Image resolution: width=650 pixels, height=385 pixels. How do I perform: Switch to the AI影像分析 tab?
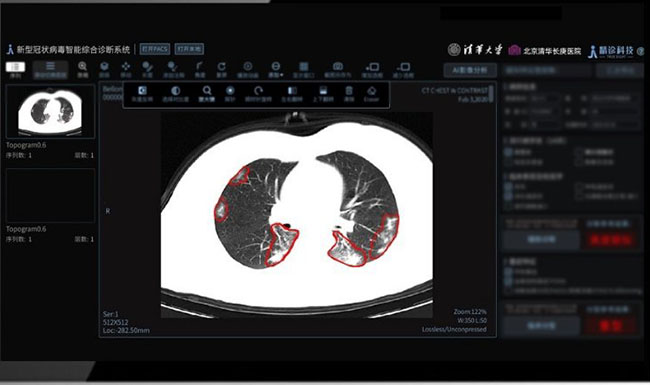(470, 70)
